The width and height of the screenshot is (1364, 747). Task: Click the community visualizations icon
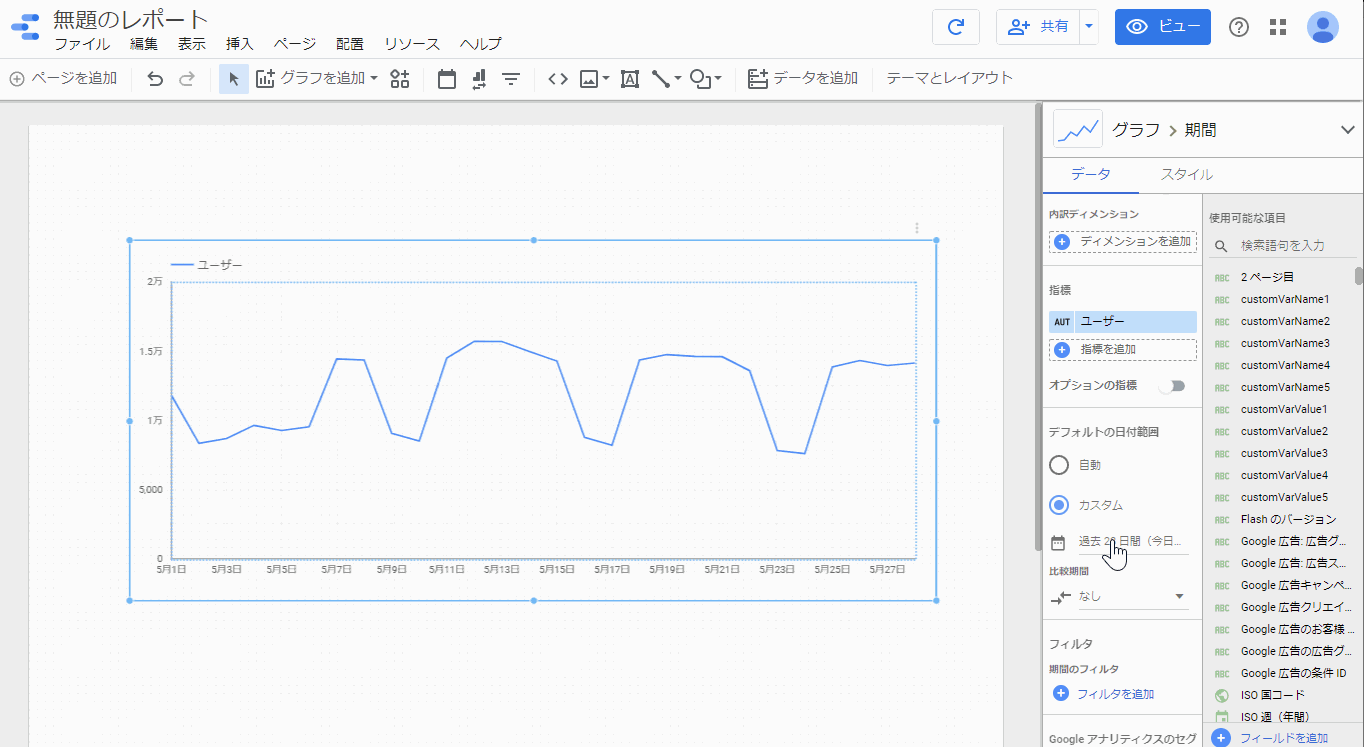click(400, 78)
